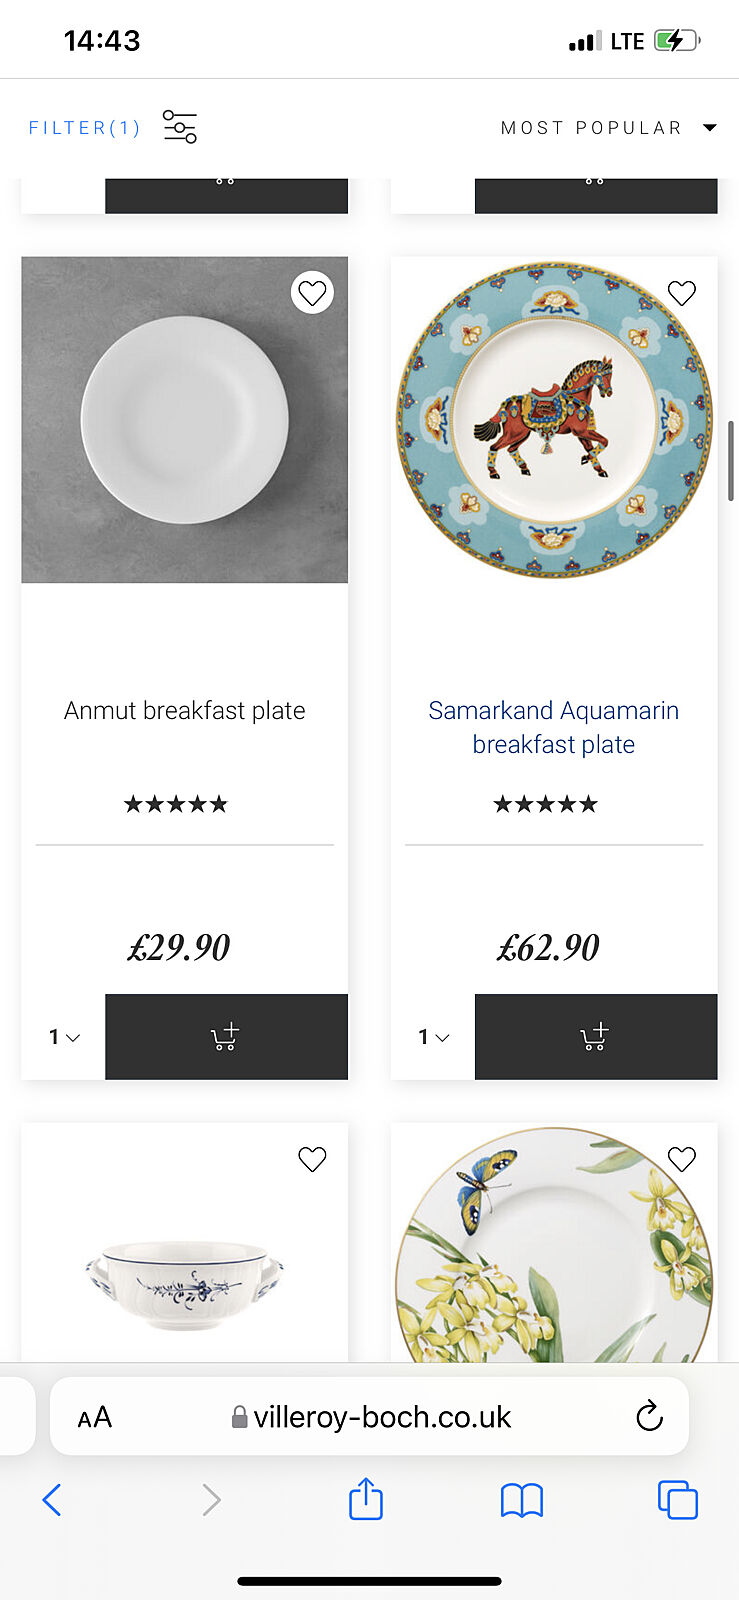Favorite the blue-decorated soup cup

tap(312, 1159)
